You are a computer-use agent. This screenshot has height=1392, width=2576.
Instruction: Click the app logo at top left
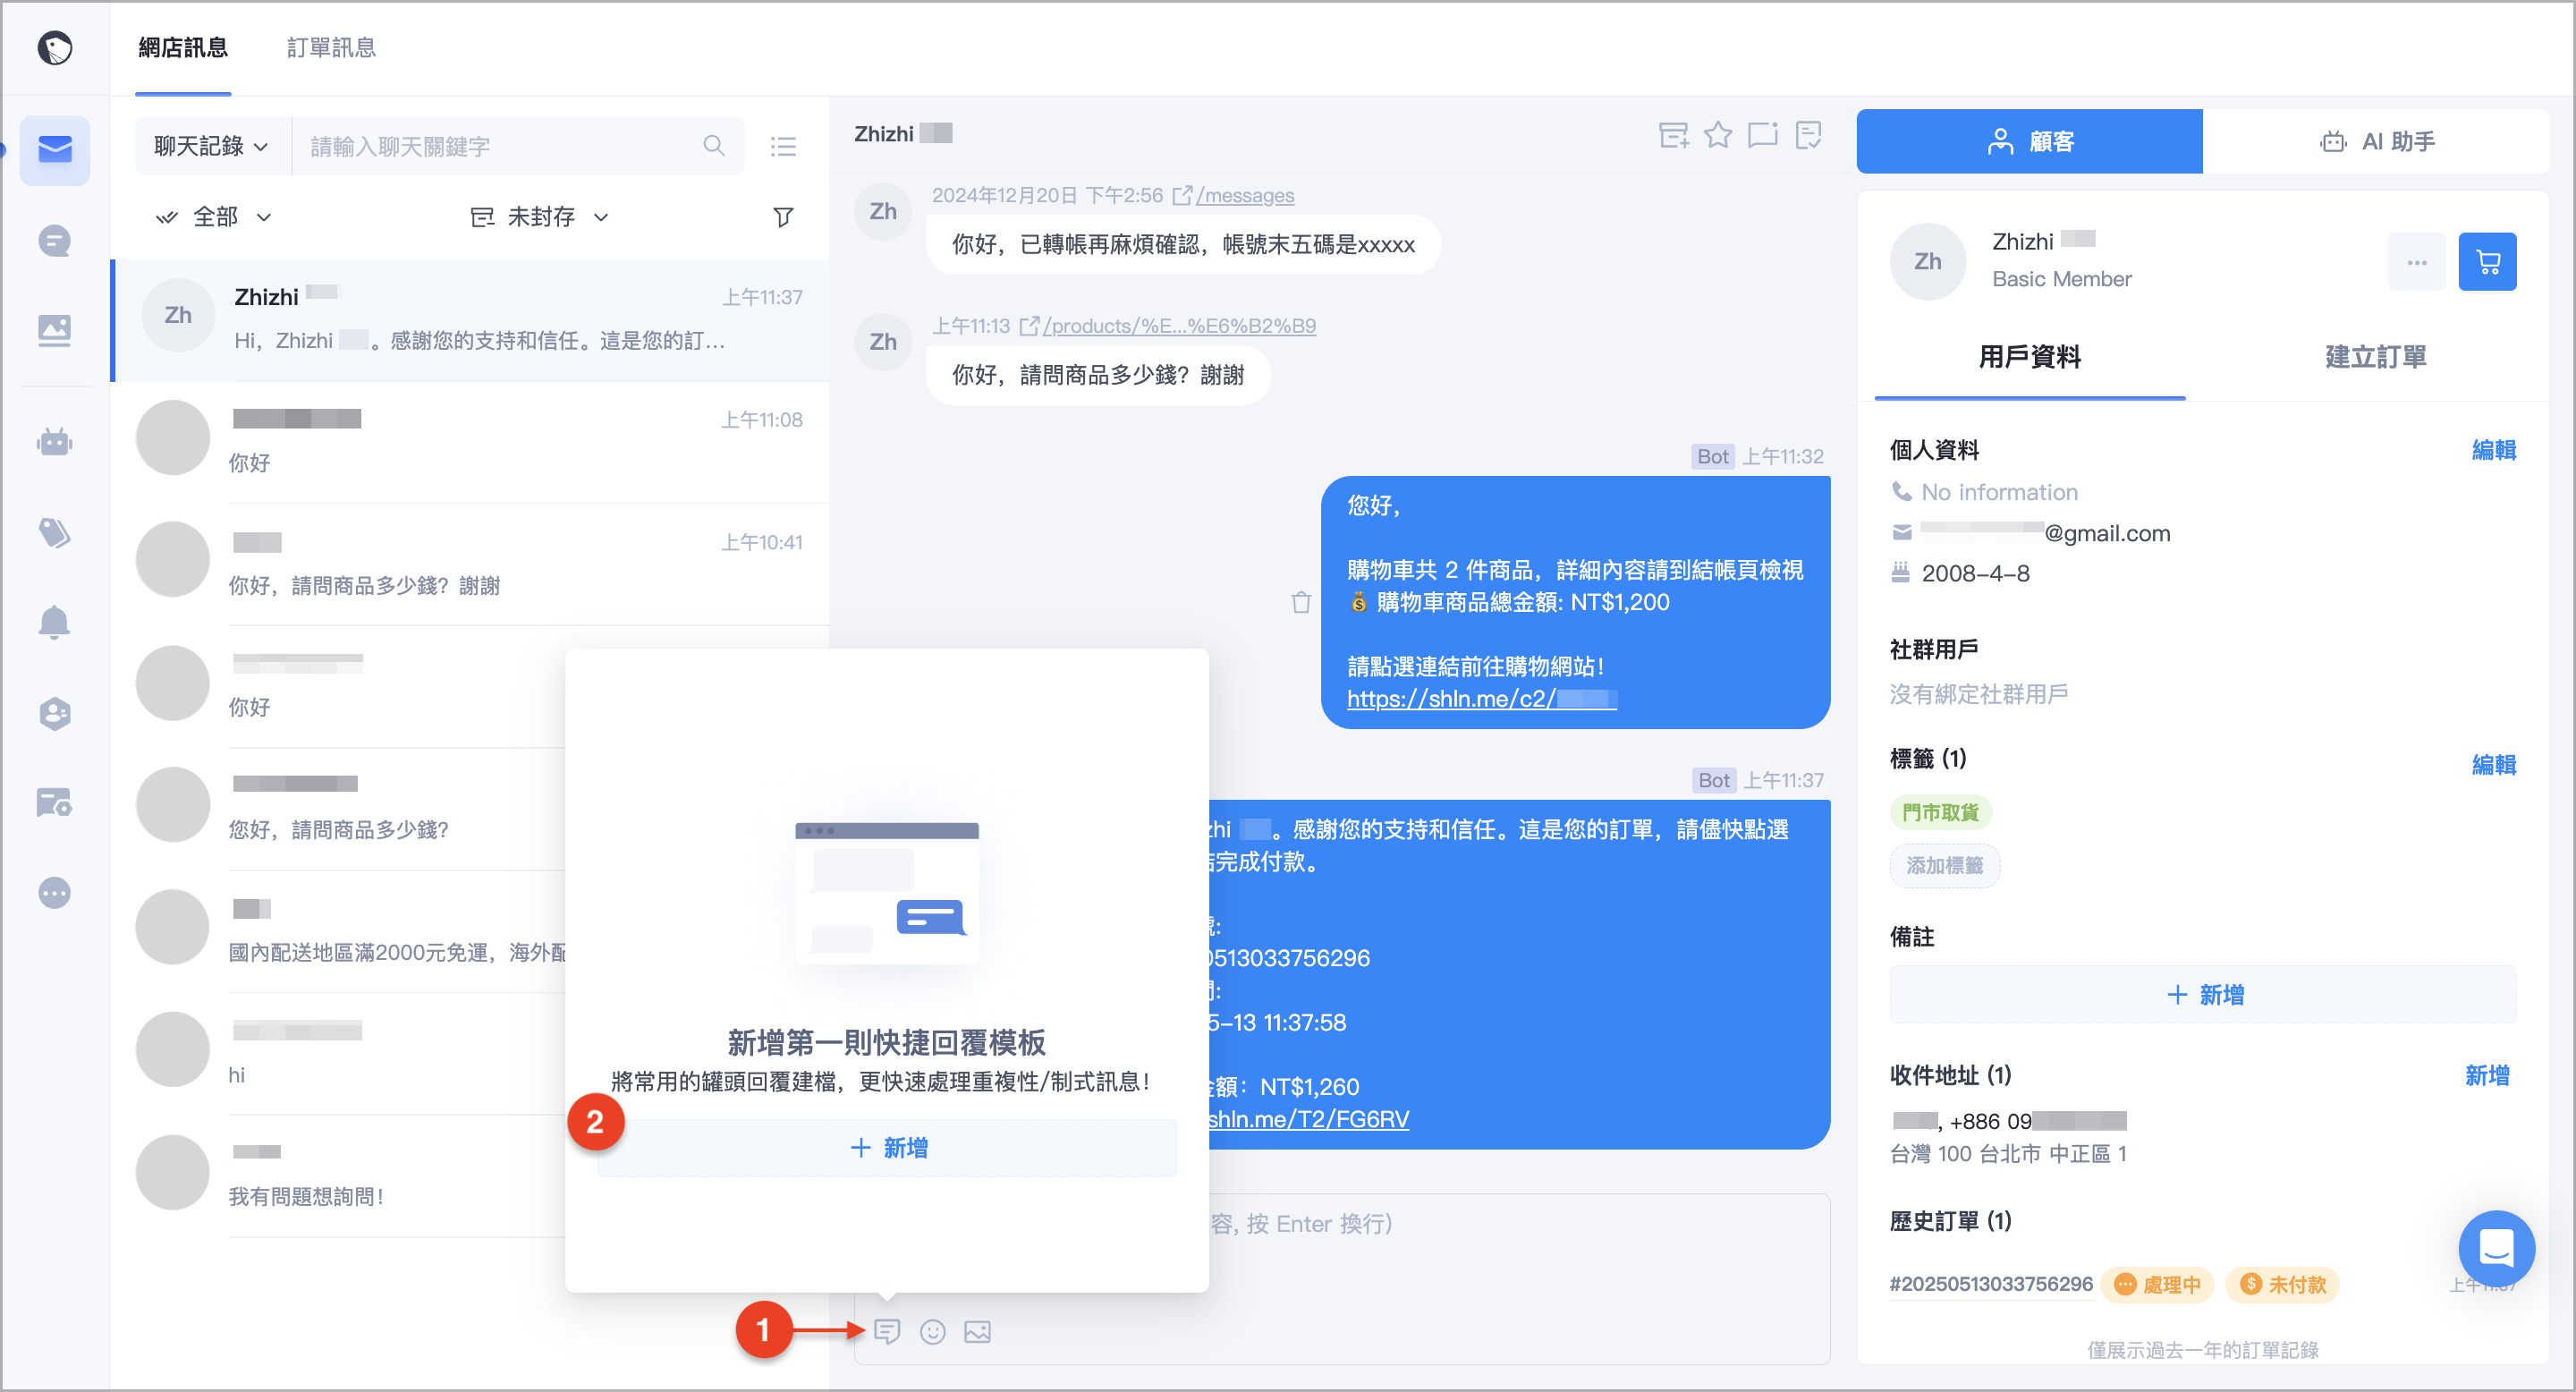[x=55, y=47]
